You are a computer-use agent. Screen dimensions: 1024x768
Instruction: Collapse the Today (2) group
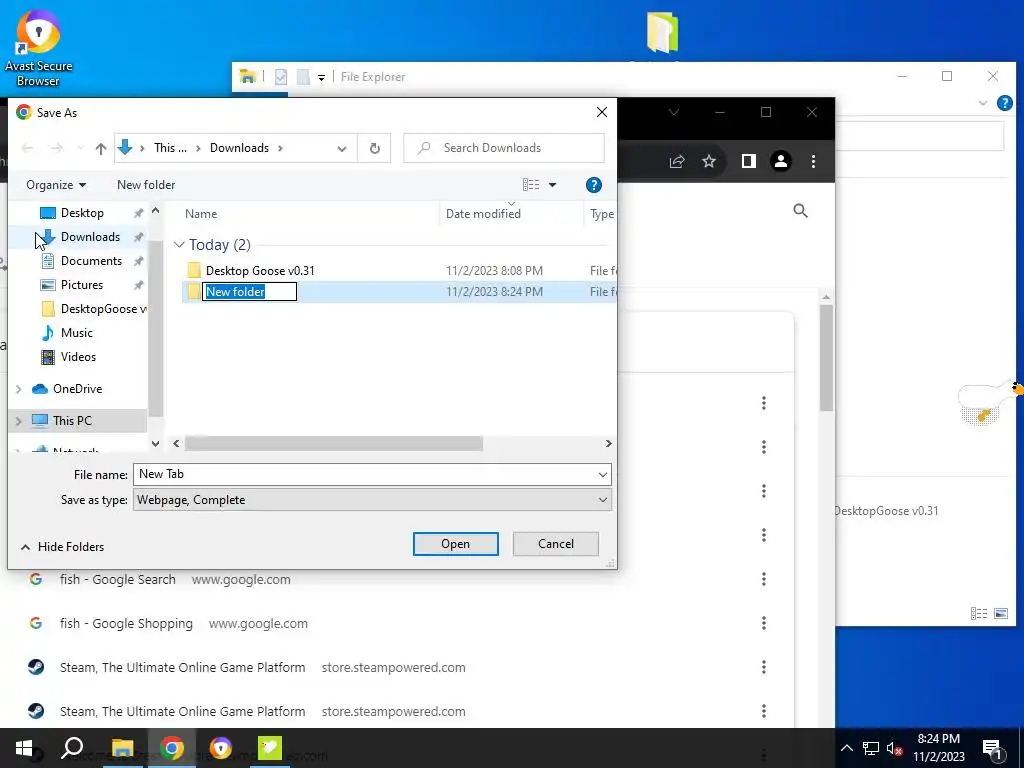[179, 245]
